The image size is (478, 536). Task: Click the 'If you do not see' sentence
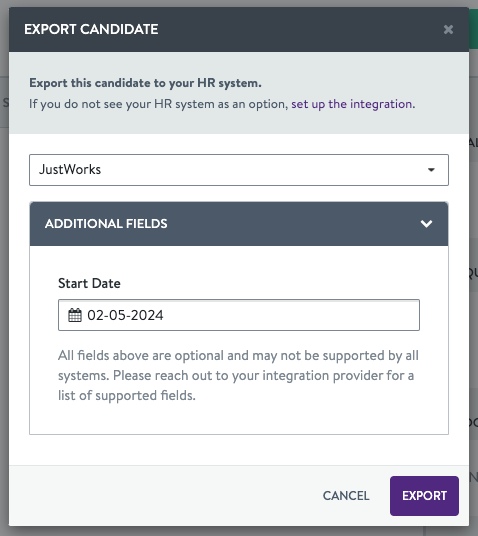(222, 104)
